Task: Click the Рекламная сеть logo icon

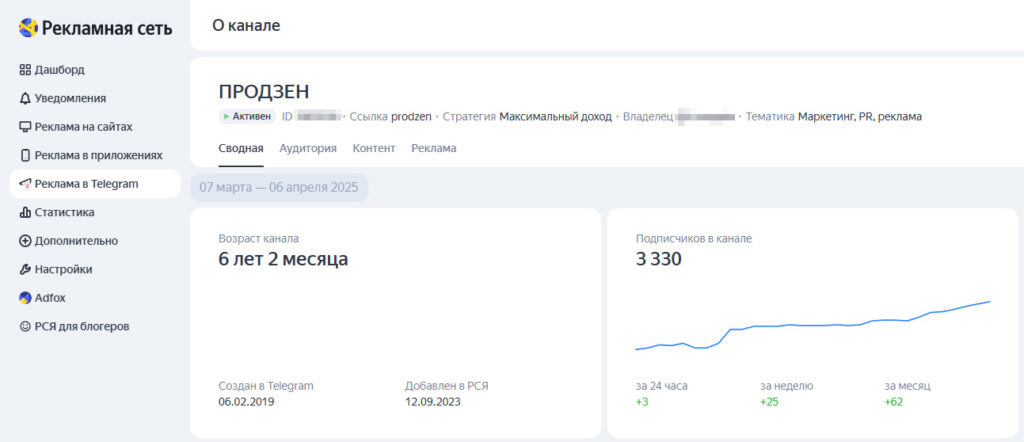Action: click(29, 27)
